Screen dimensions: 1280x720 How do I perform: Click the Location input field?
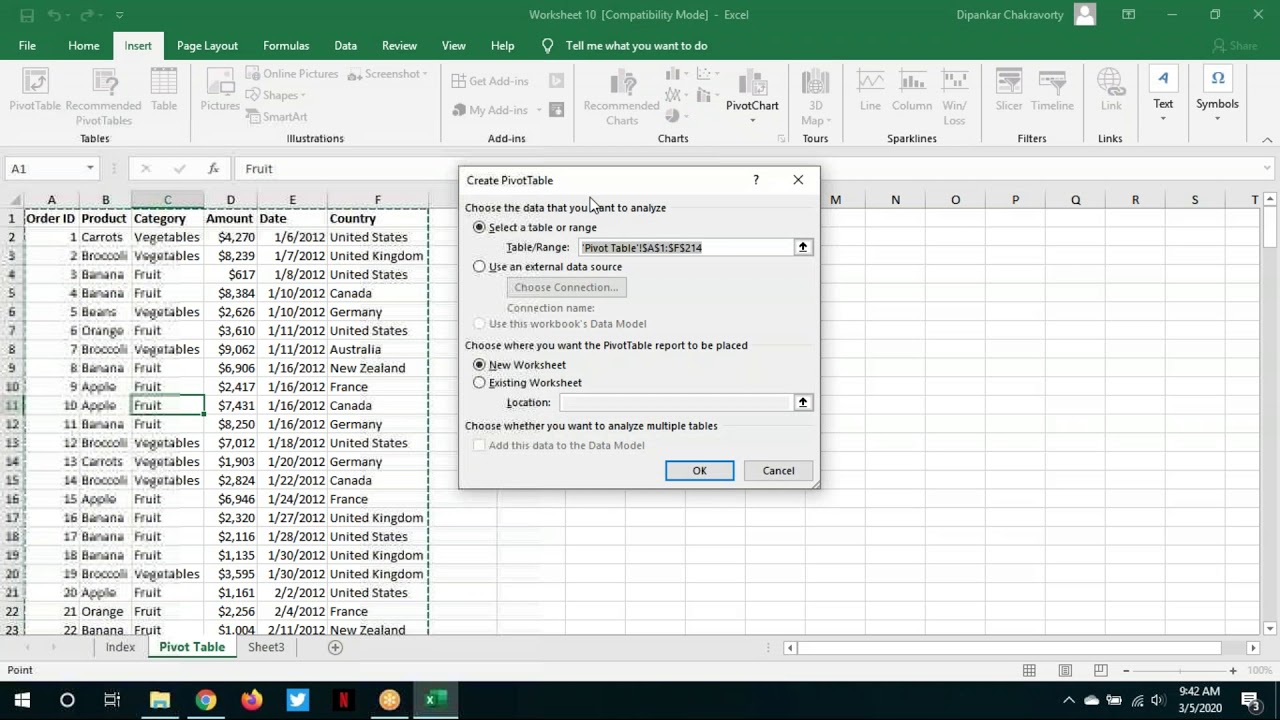[x=675, y=402]
